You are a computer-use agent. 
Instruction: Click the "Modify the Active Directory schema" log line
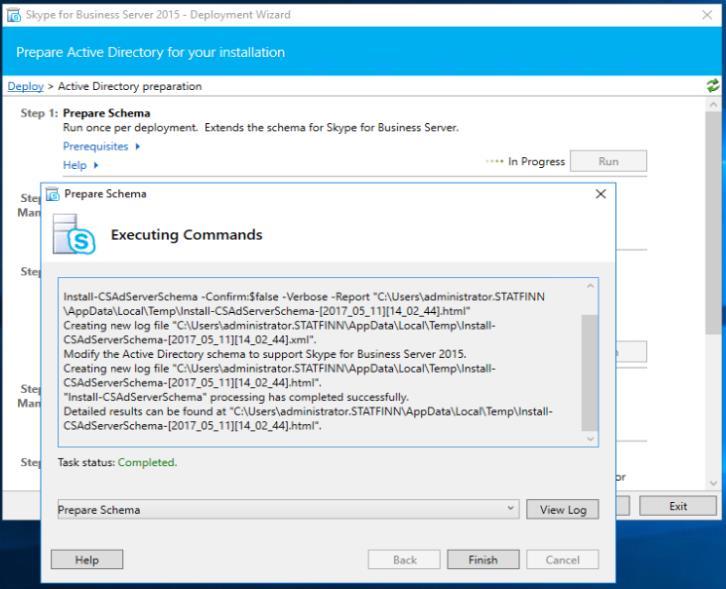(x=265, y=354)
